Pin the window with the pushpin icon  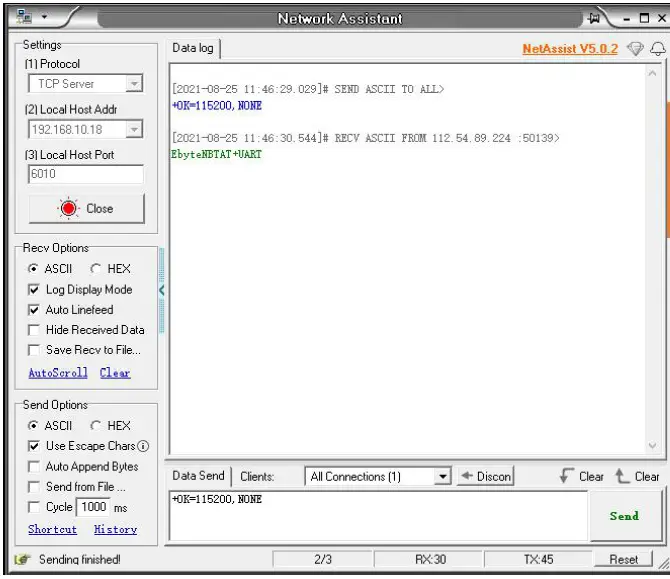[594, 18]
